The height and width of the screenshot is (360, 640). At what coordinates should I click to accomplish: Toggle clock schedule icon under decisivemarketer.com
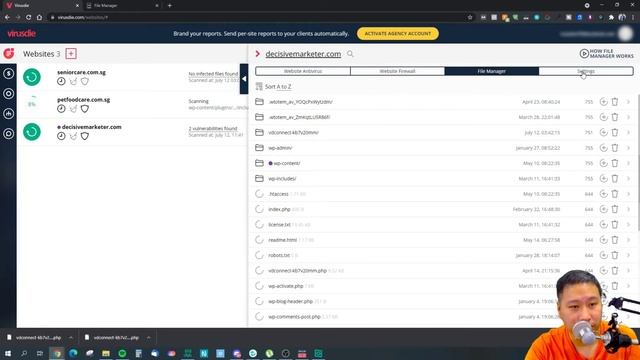[x=61, y=136]
